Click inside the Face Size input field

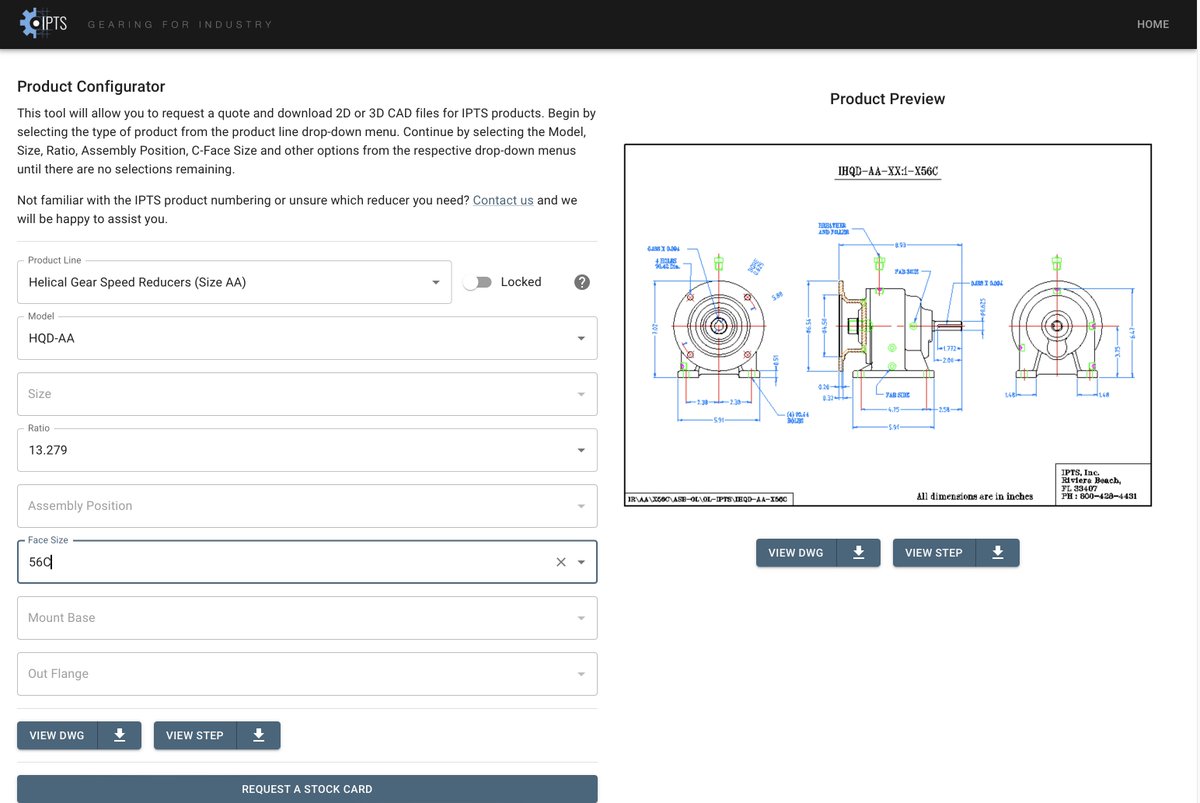pos(200,562)
